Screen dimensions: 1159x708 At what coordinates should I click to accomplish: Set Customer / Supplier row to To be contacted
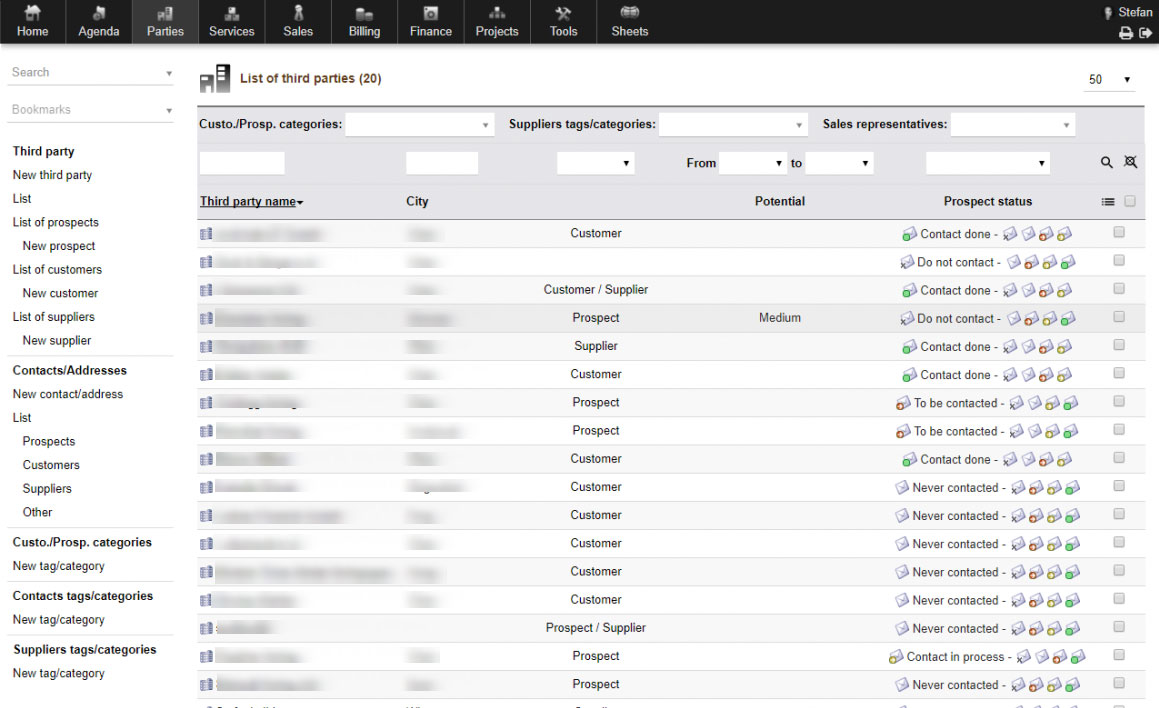pos(1046,290)
